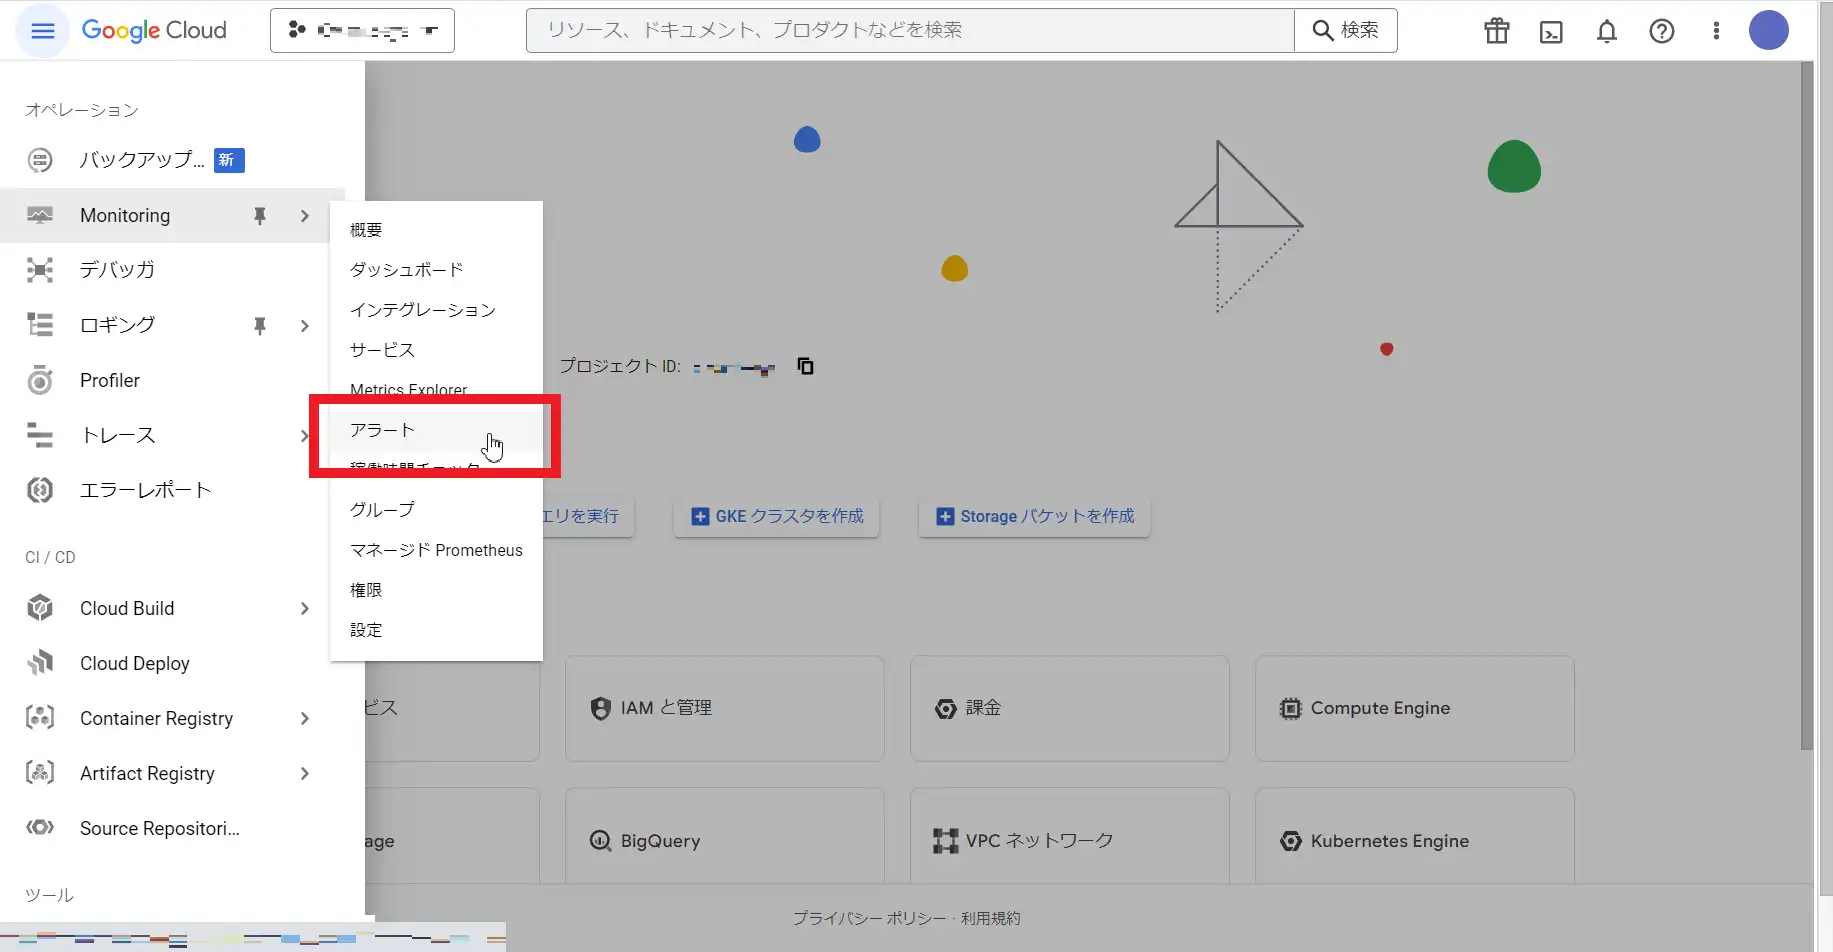Select グループ in the Monitoring submenu

[x=436, y=510]
